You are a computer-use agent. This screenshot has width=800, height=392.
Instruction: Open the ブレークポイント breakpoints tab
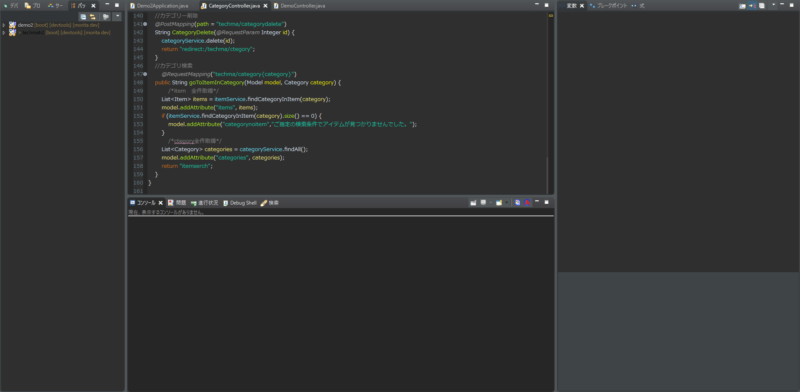point(608,6)
